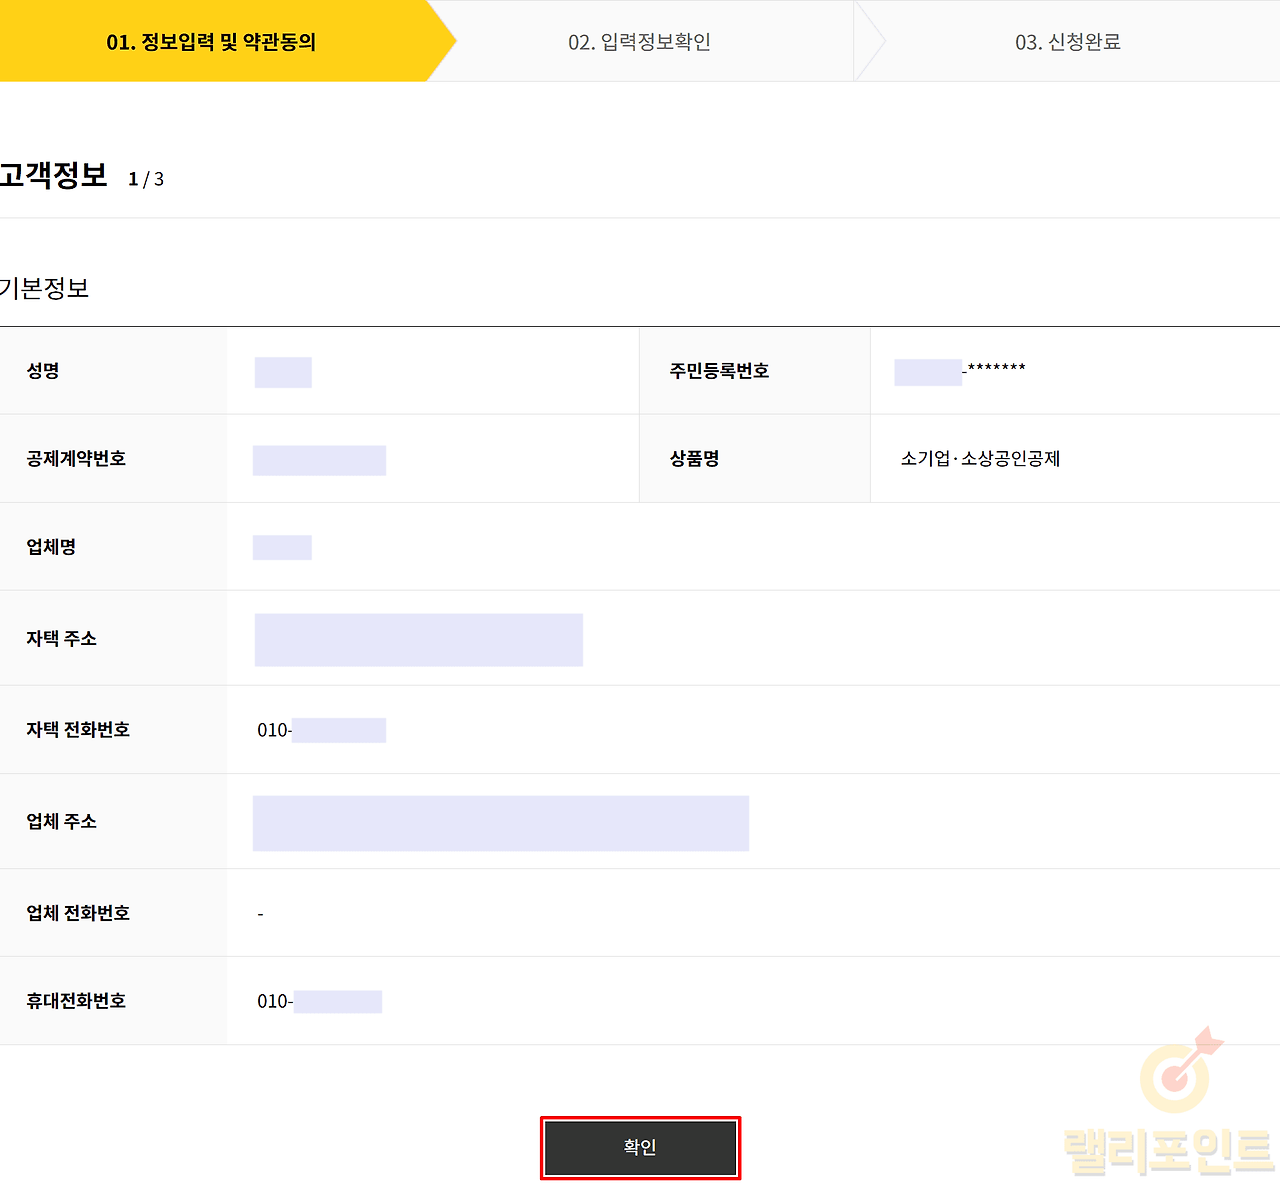This screenshot has height=1185, width=1280.
Task: Click the 랠리포인트 watermark text
Action: pyautogui.click(x=1167, y=1150)
